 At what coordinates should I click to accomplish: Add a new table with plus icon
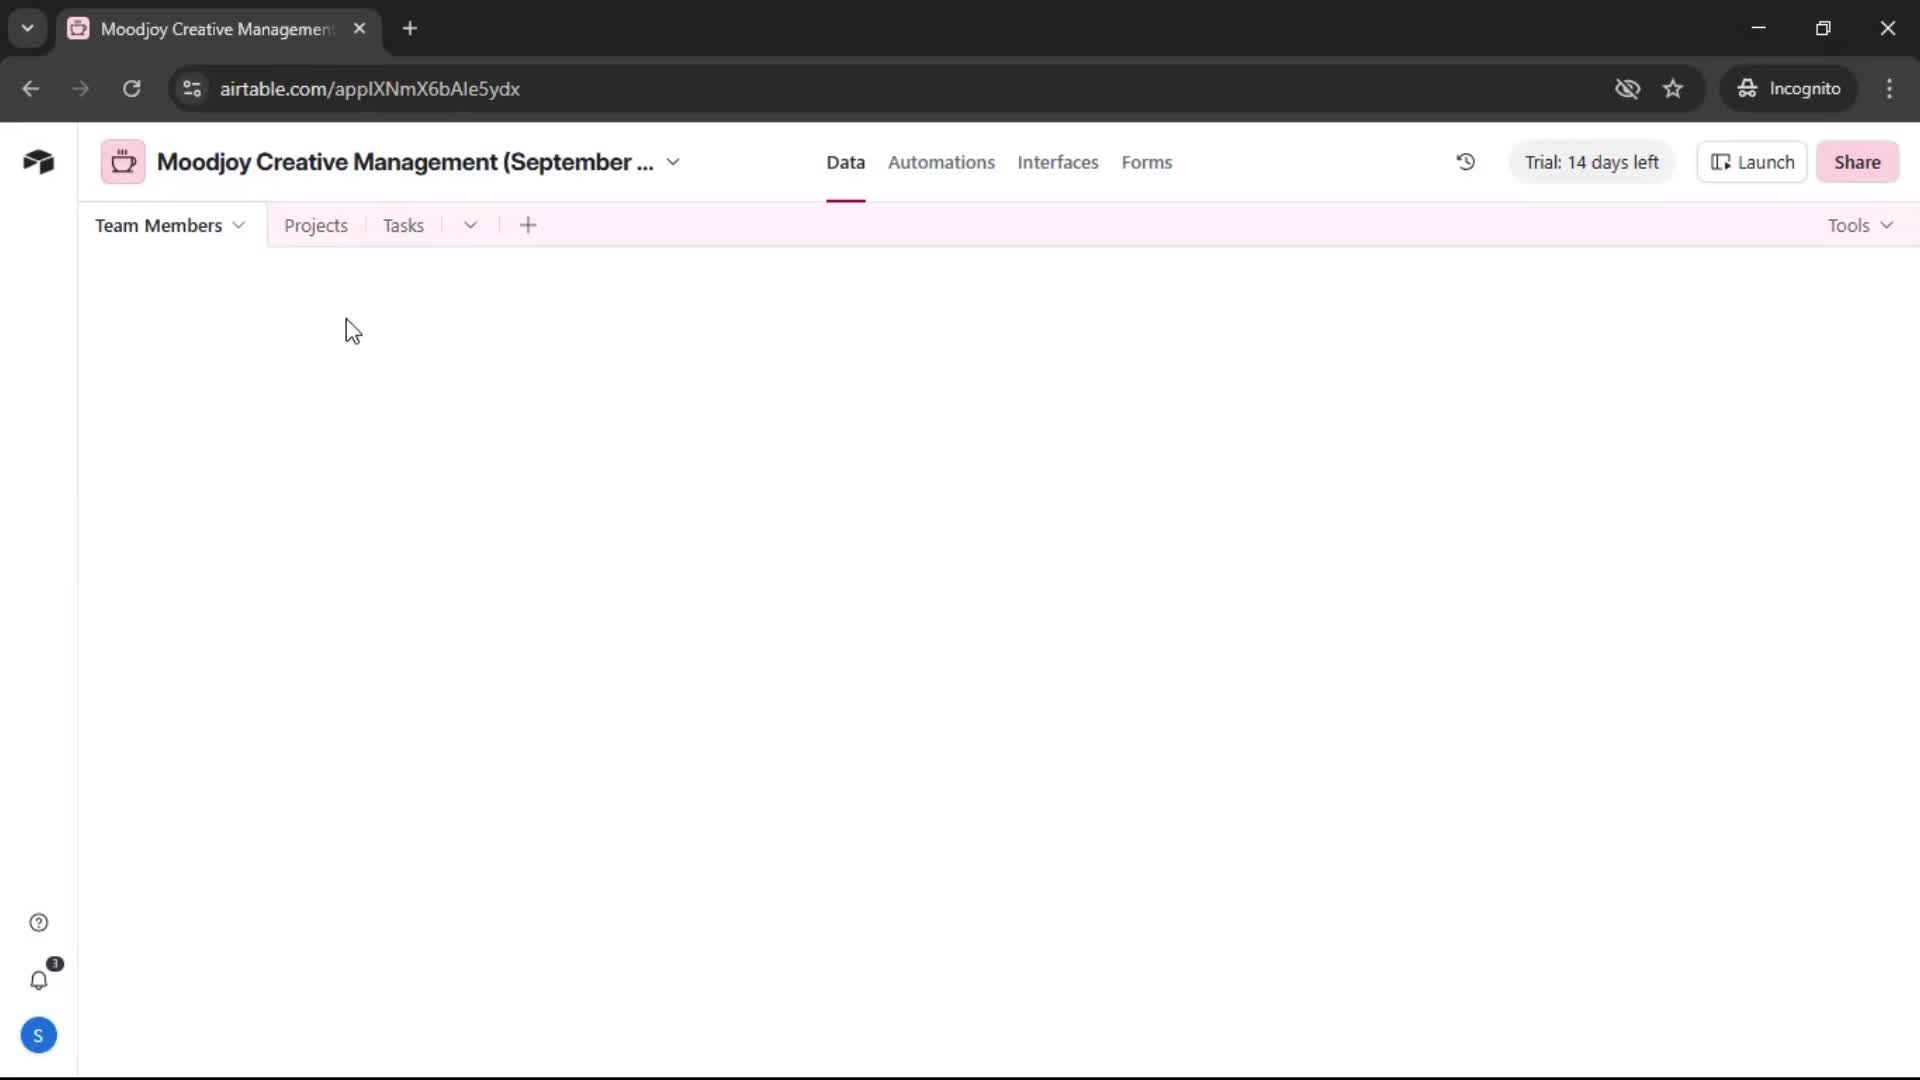click(x=528, y=225)
